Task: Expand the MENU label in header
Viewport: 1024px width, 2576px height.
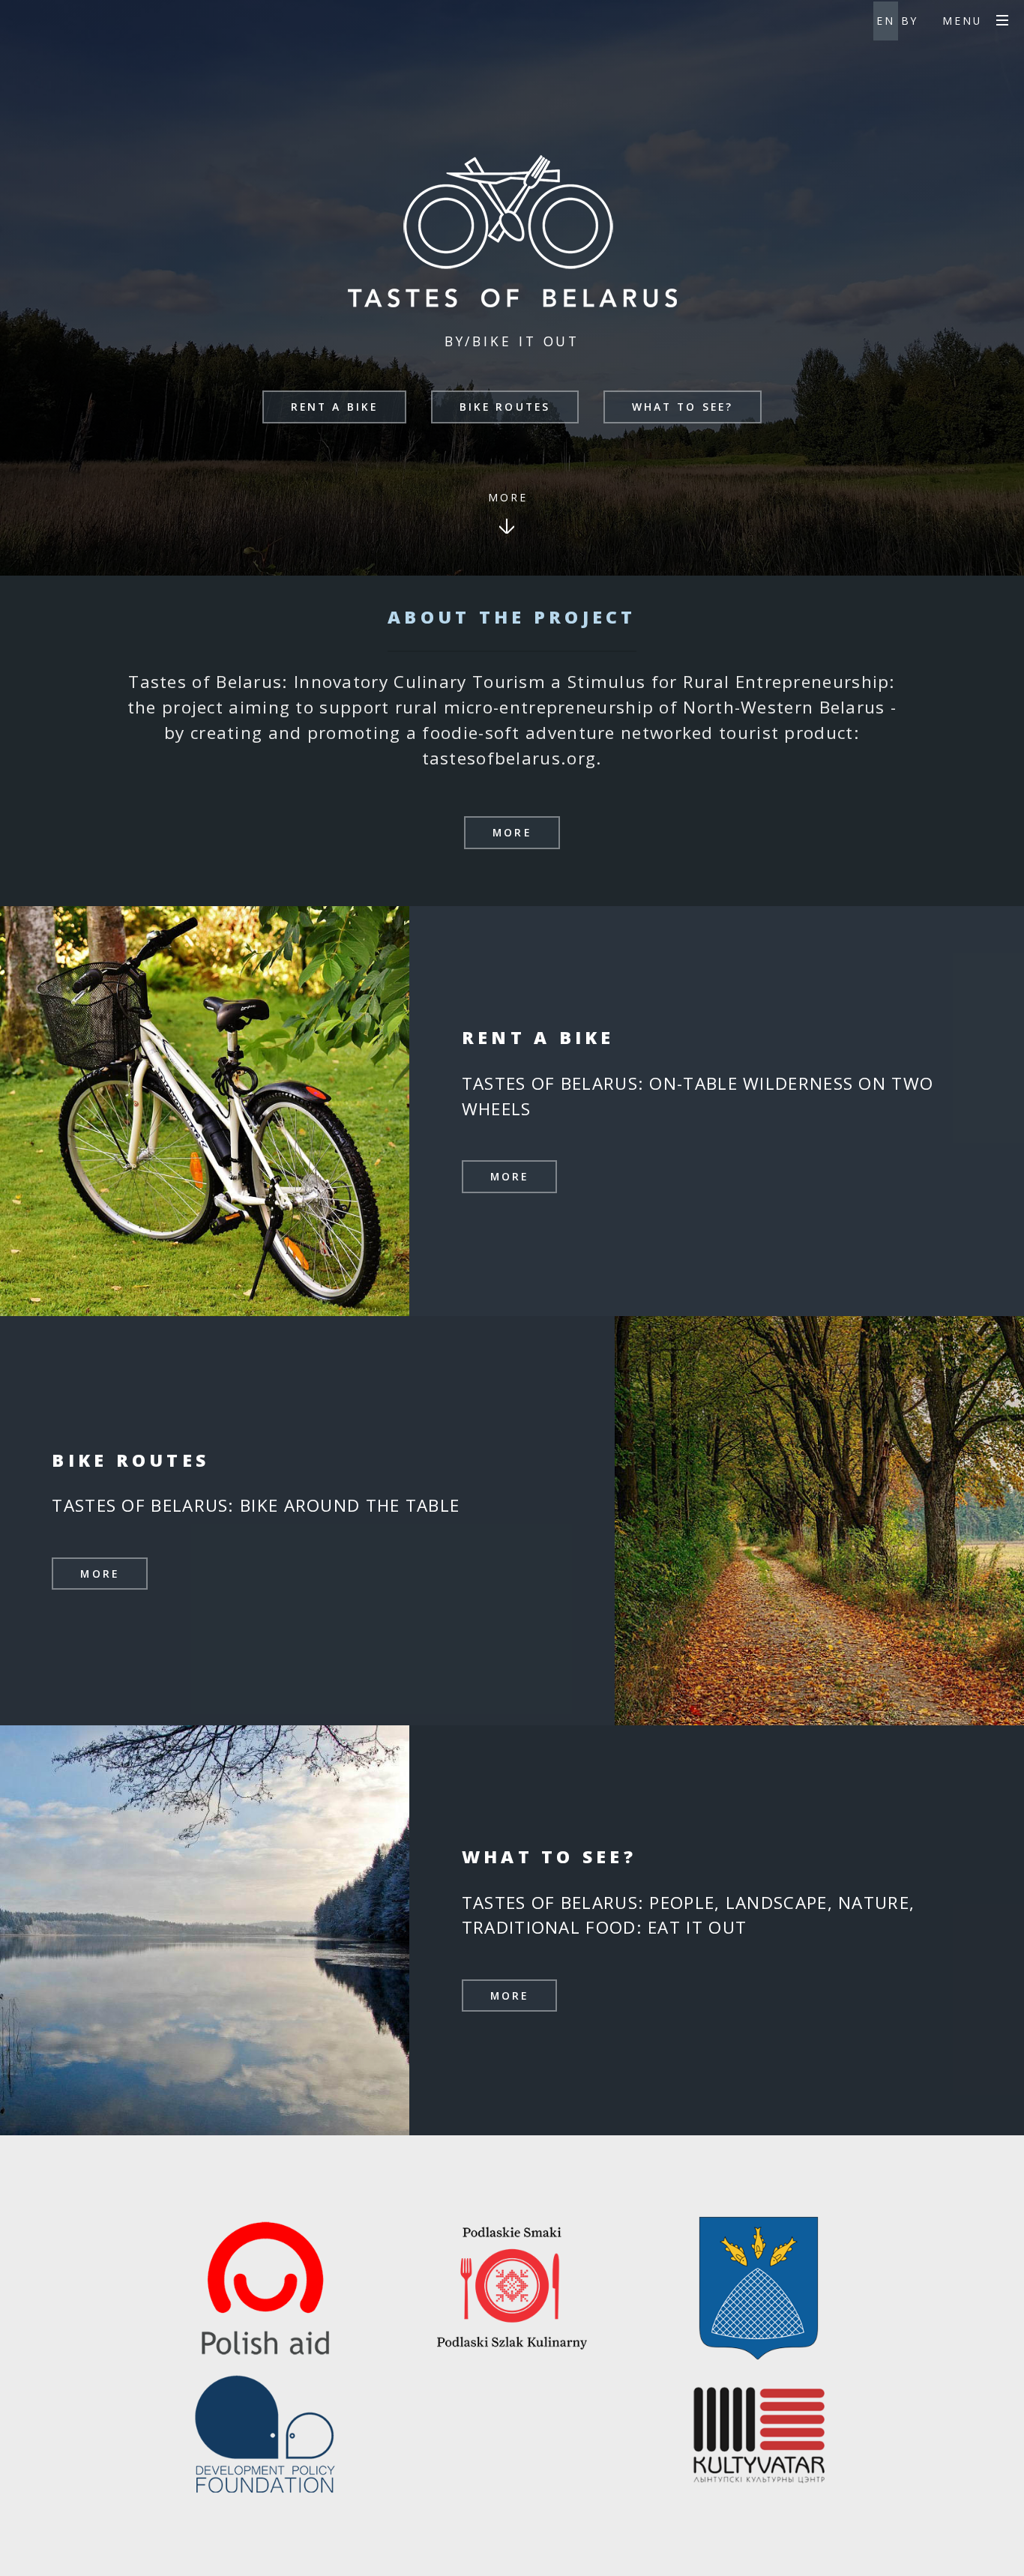Action: 961,20
